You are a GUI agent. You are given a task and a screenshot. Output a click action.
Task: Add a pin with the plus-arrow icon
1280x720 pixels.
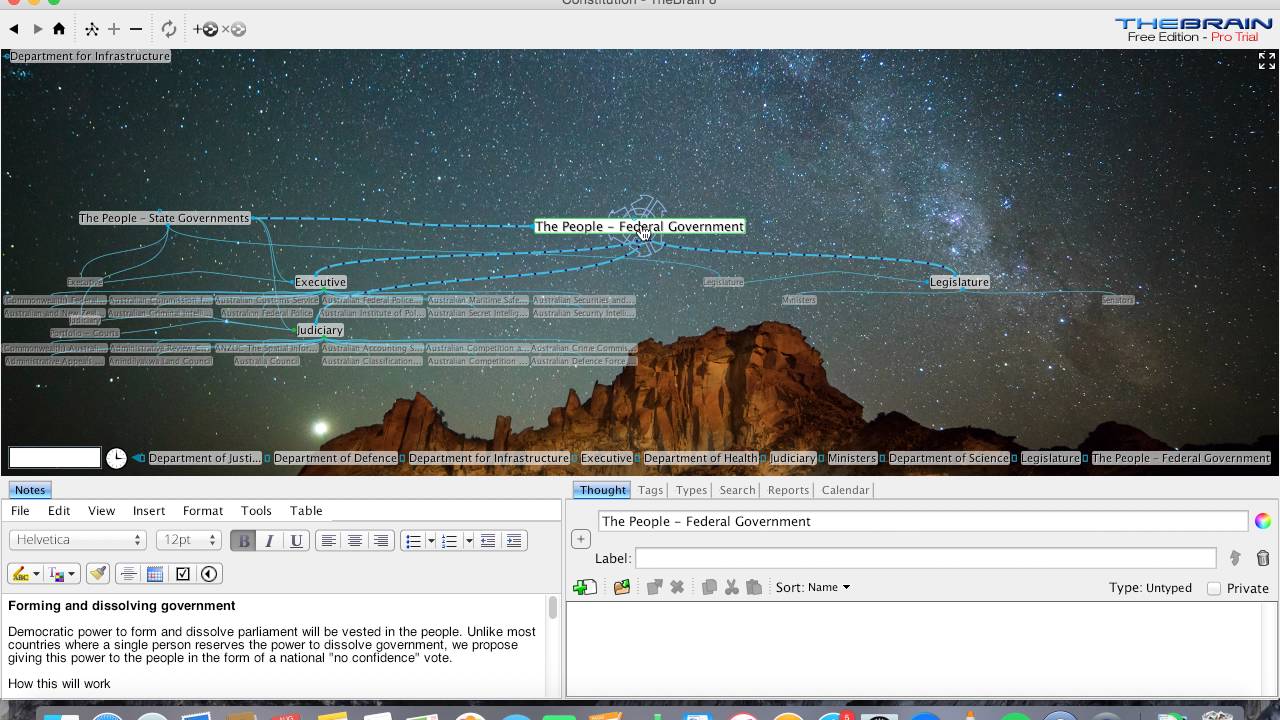point(206,29)
